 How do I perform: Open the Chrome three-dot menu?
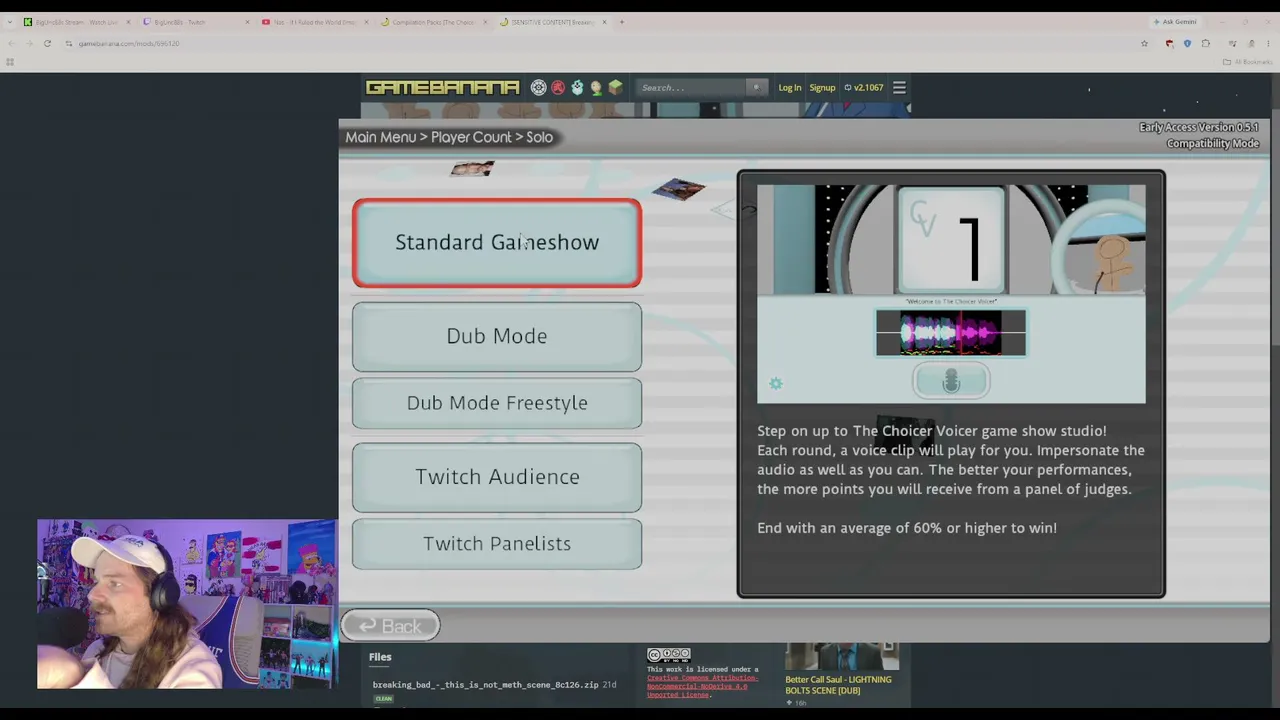pos(1268,44)
